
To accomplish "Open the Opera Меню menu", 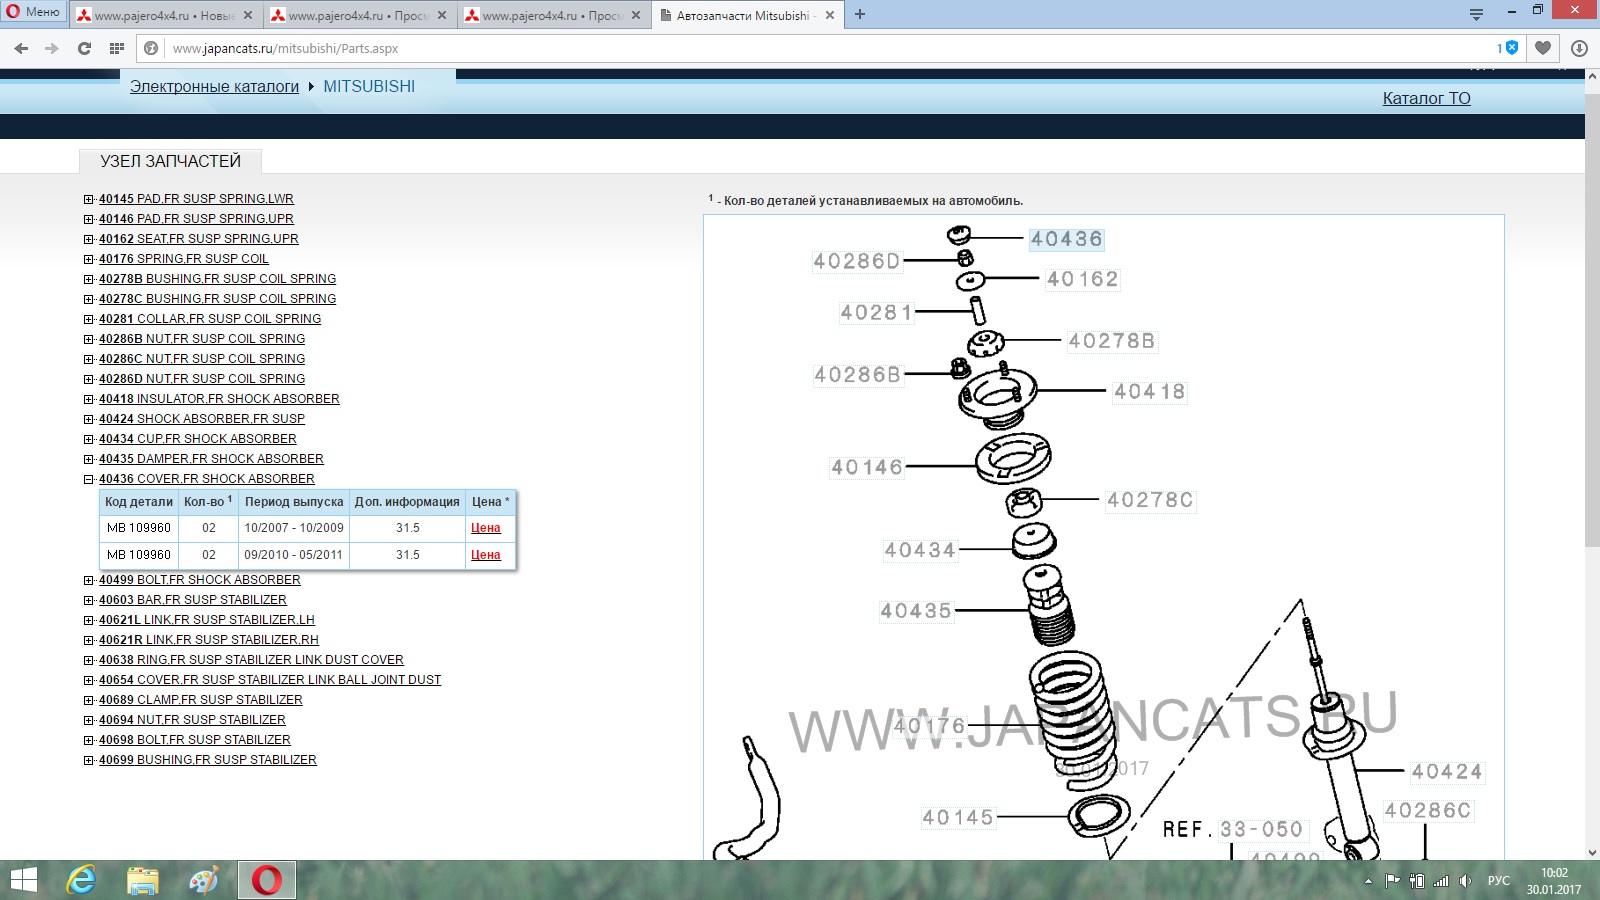I will pyautogui.click(x=33, y=13).
